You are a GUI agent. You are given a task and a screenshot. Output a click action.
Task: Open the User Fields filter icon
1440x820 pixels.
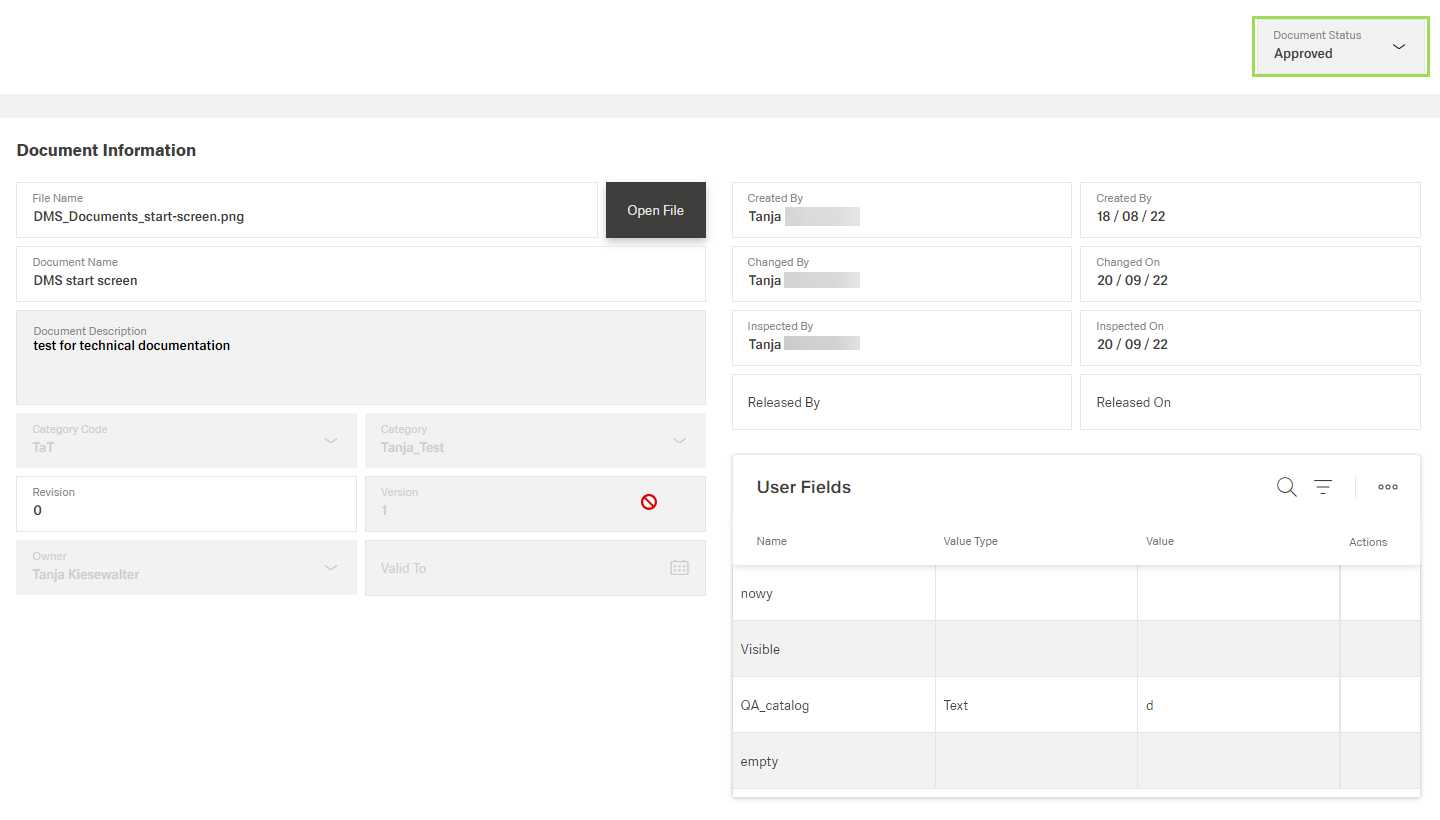1323,487
